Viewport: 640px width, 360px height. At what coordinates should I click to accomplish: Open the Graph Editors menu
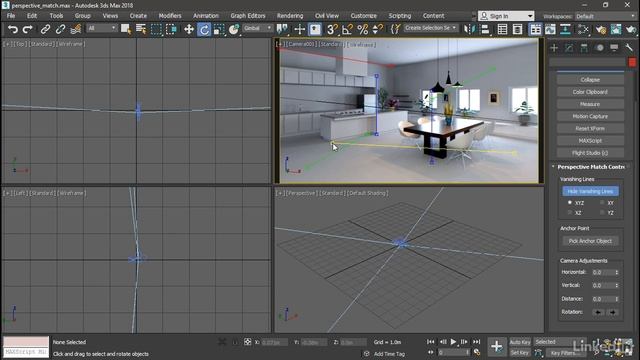point(248,16)
